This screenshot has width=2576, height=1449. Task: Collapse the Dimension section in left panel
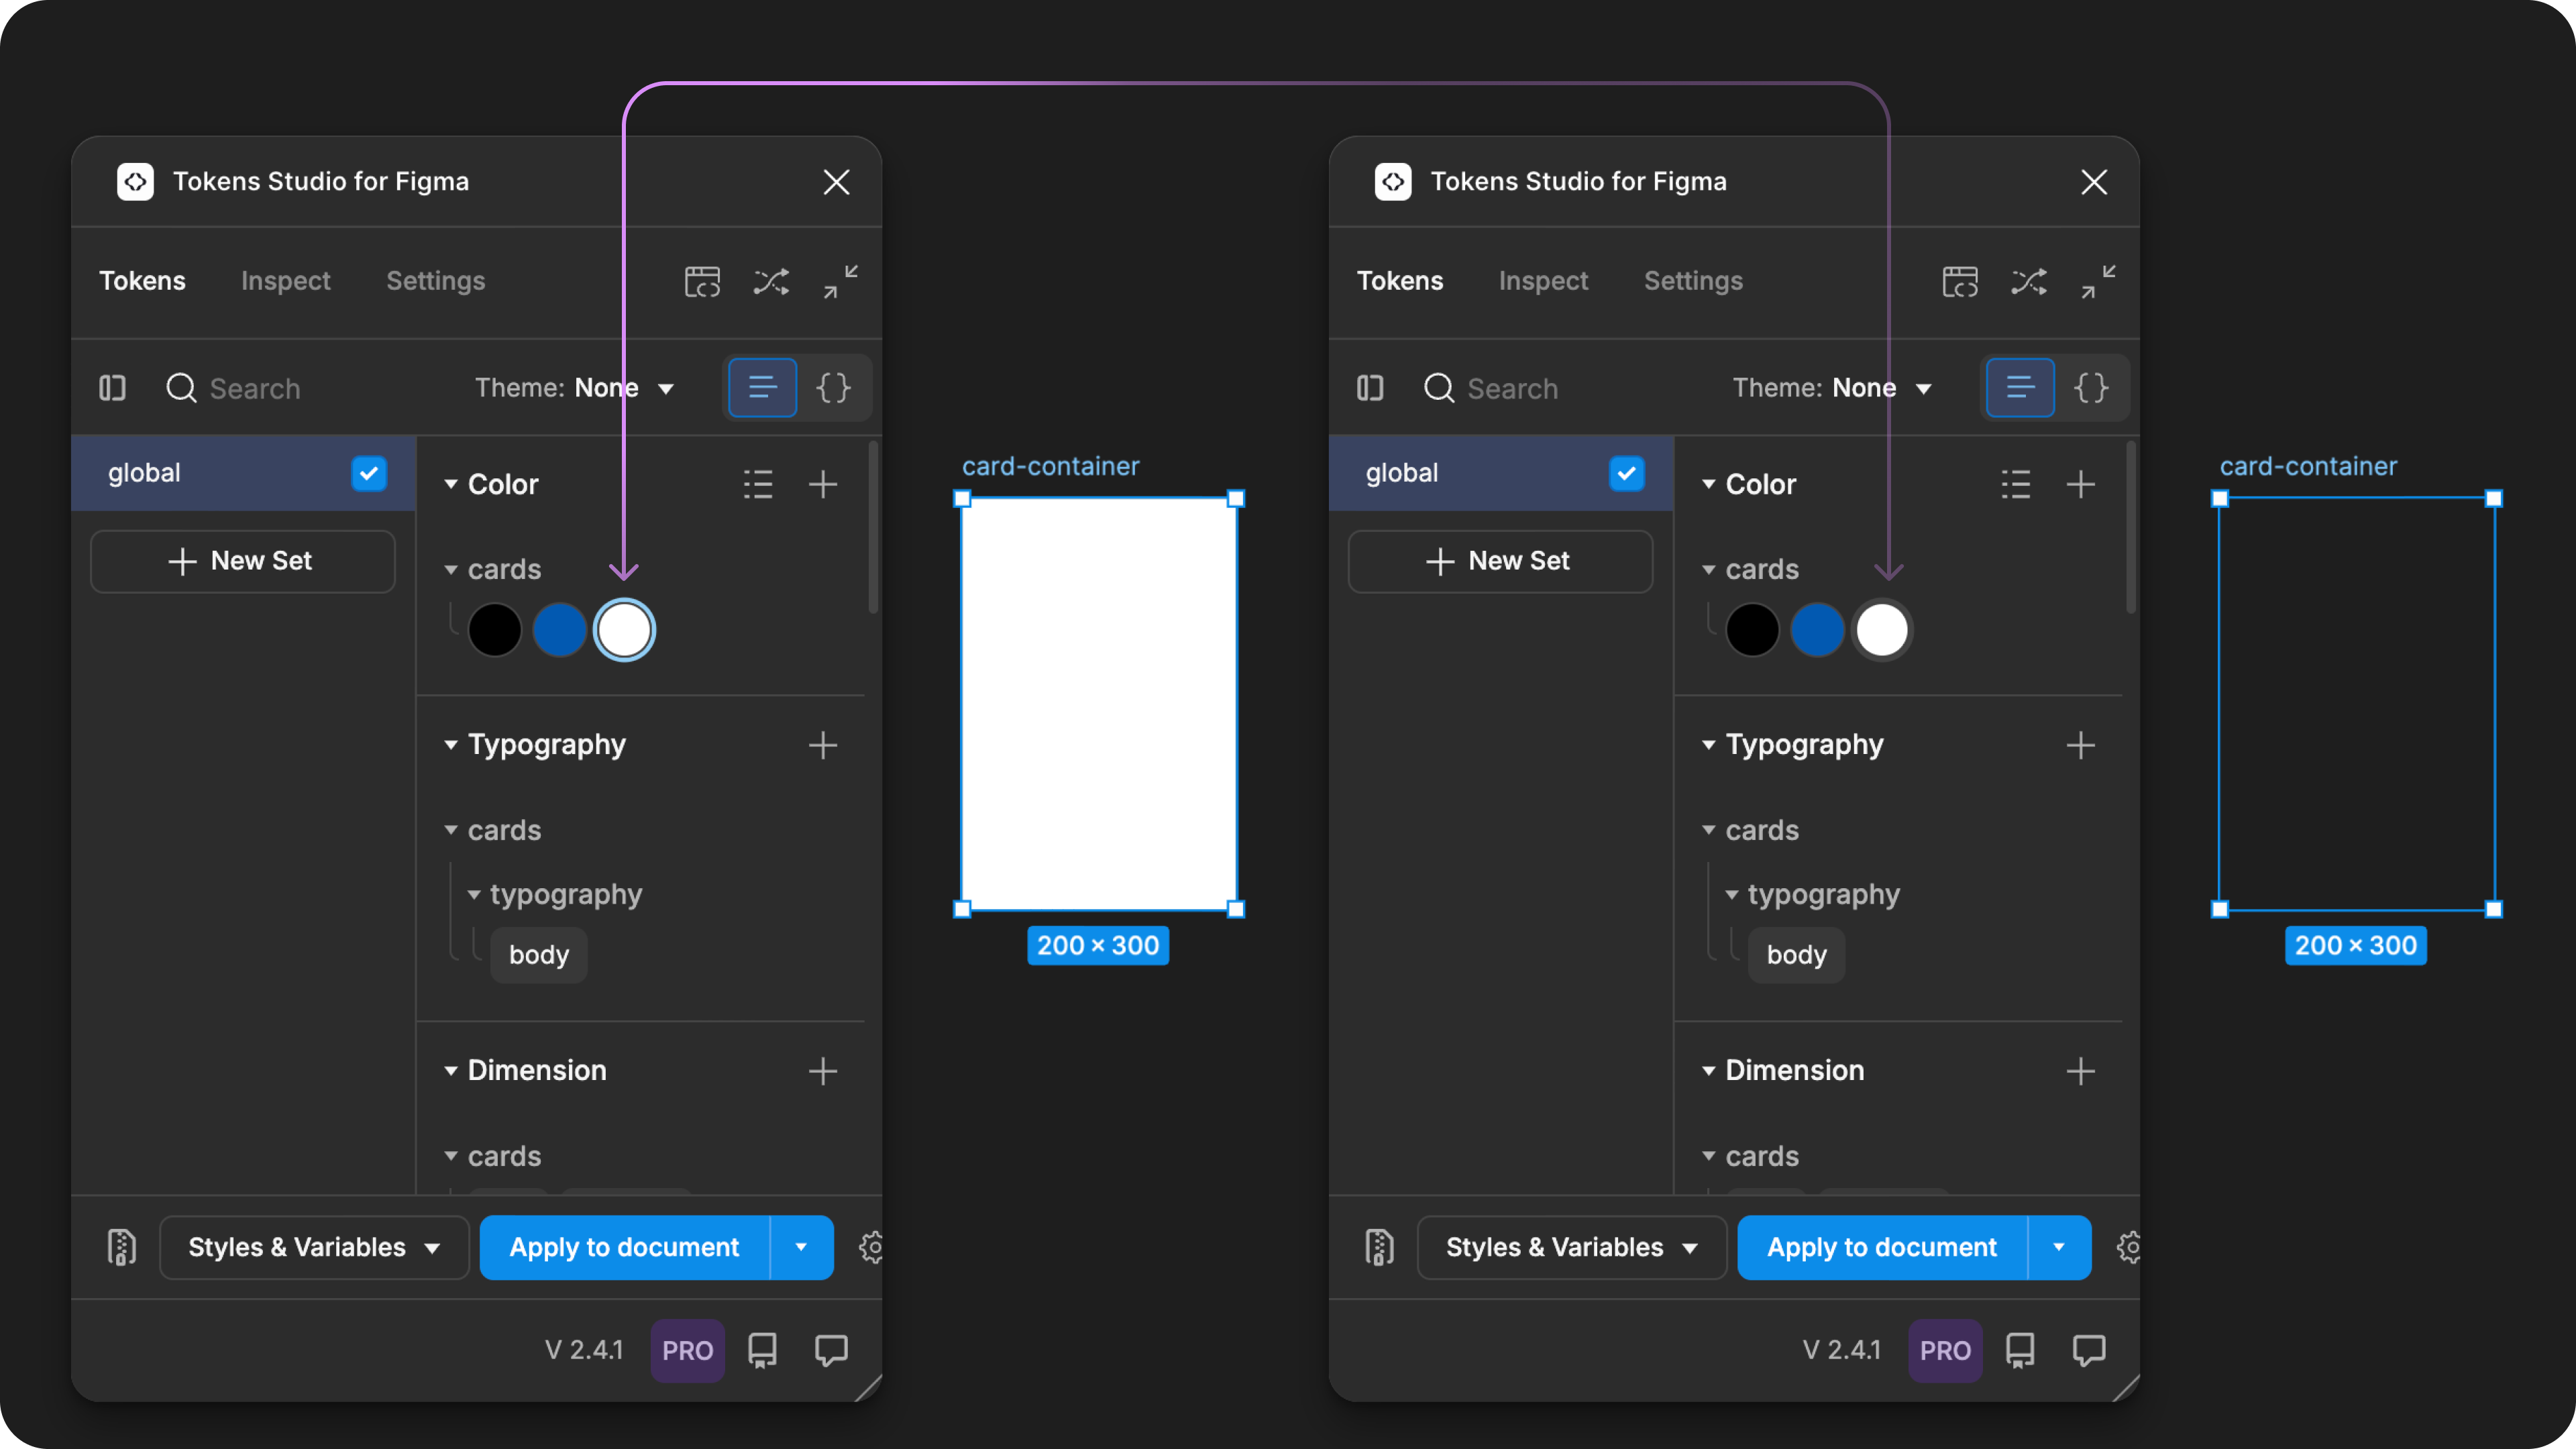click(451, 1071)
